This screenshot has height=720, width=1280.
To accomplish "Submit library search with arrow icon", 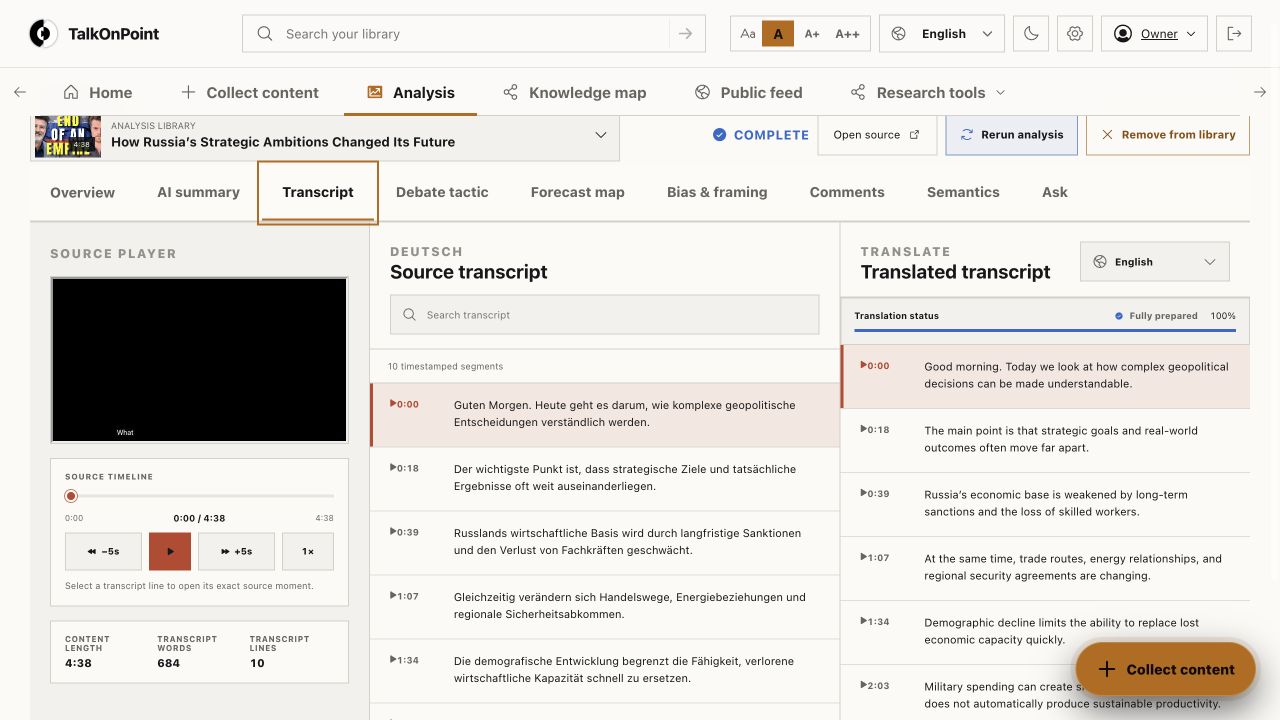I will click(685, 34).
